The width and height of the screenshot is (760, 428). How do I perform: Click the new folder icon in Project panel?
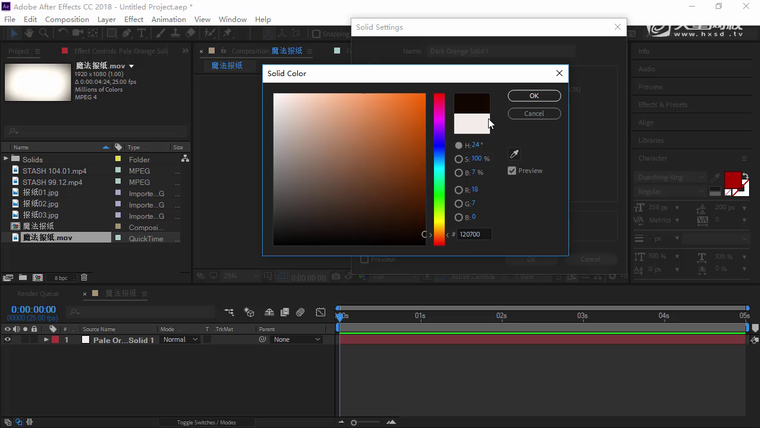point(22,277)
